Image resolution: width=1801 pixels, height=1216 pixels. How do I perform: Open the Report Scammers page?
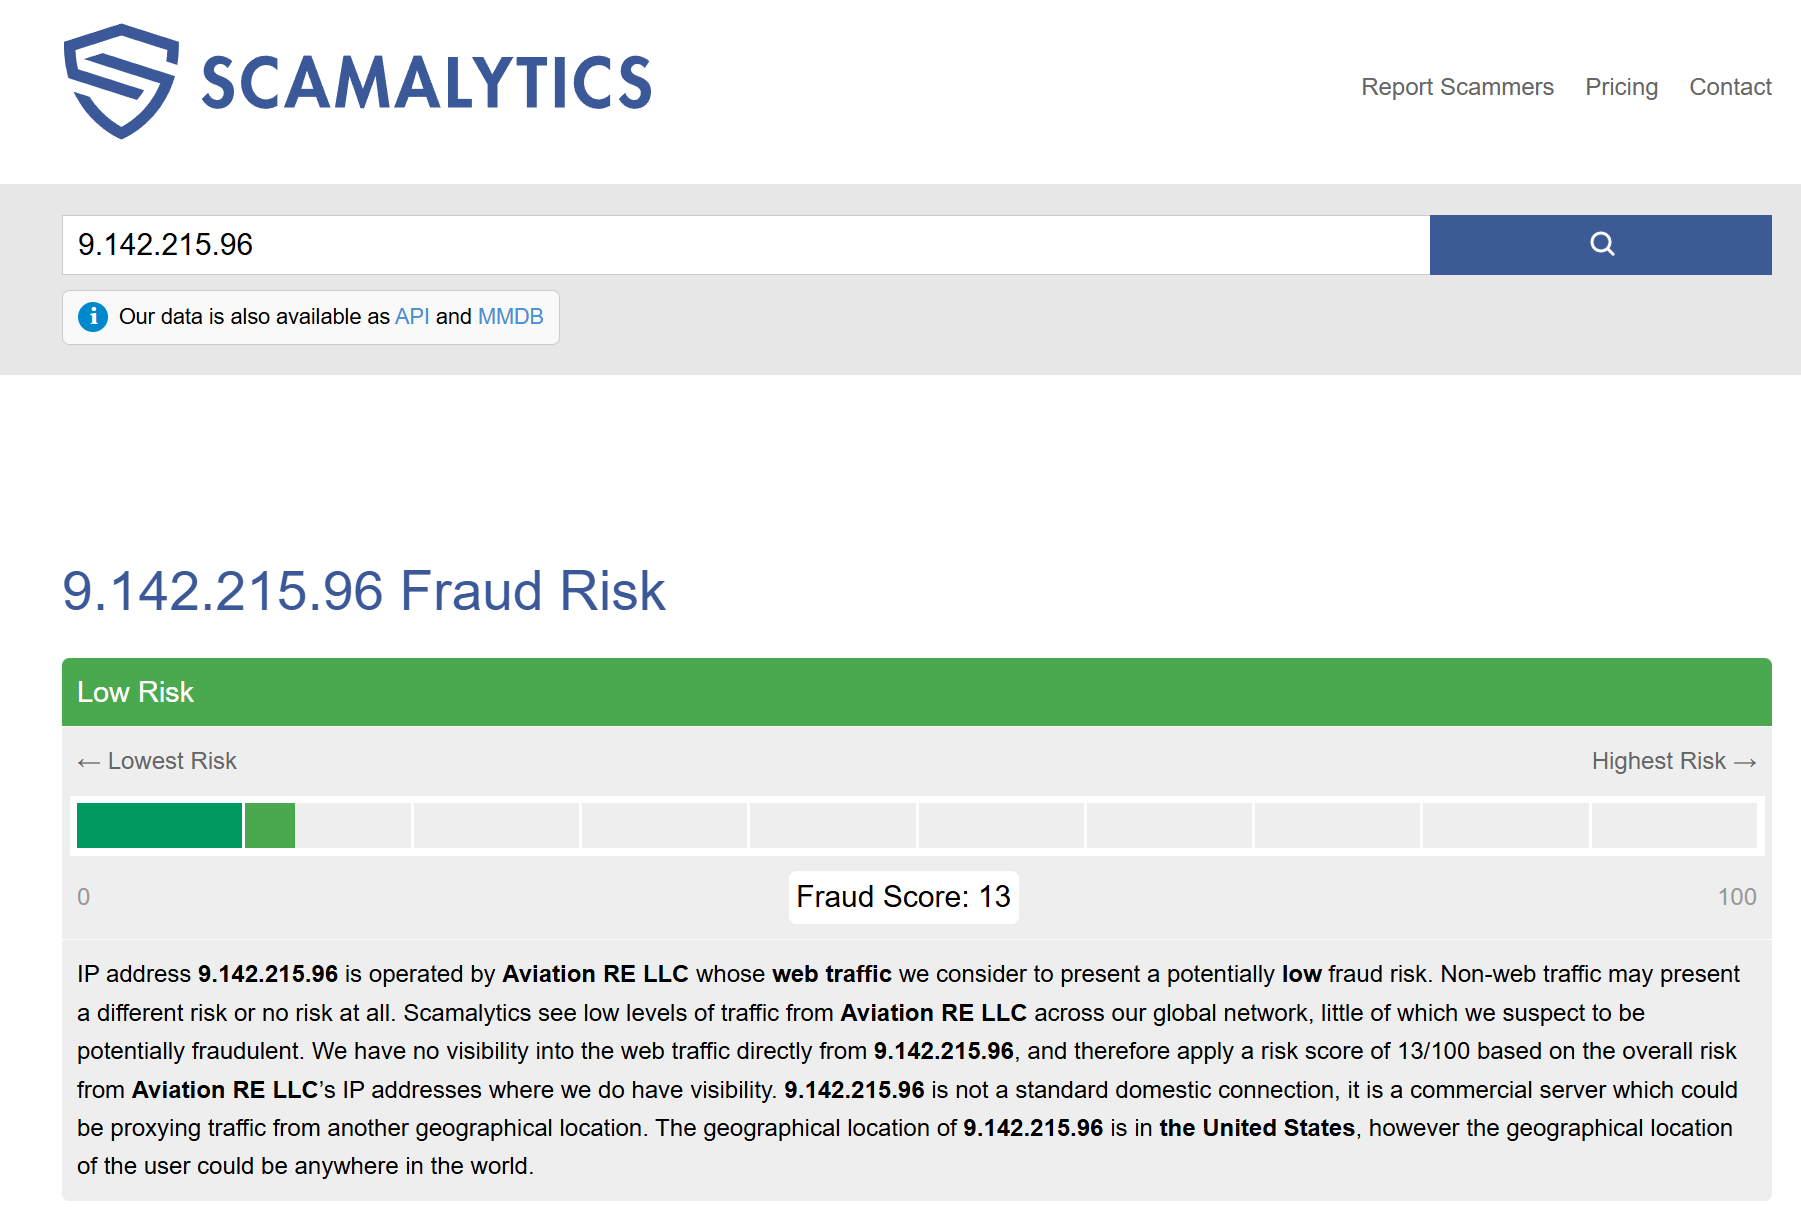coord(1456,87)
